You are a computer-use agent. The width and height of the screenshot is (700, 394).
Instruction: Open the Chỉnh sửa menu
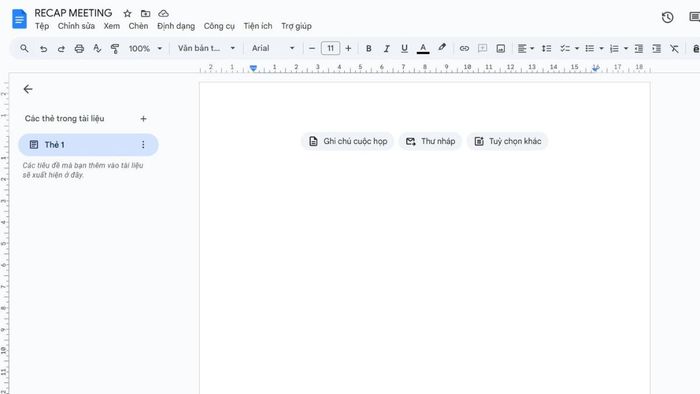point(76,26)
